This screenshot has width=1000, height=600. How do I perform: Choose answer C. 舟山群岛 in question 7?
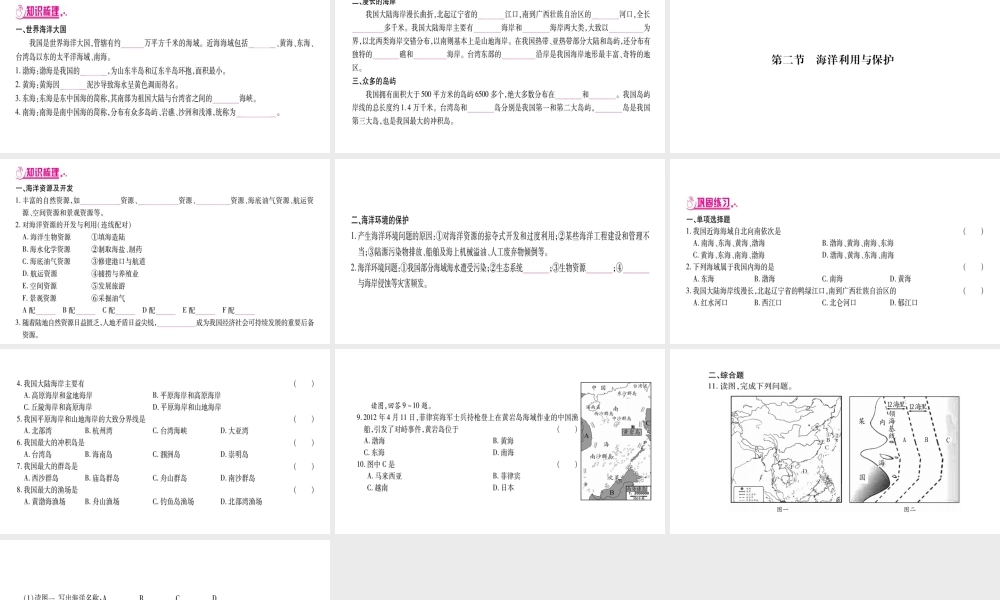[170, 478]
